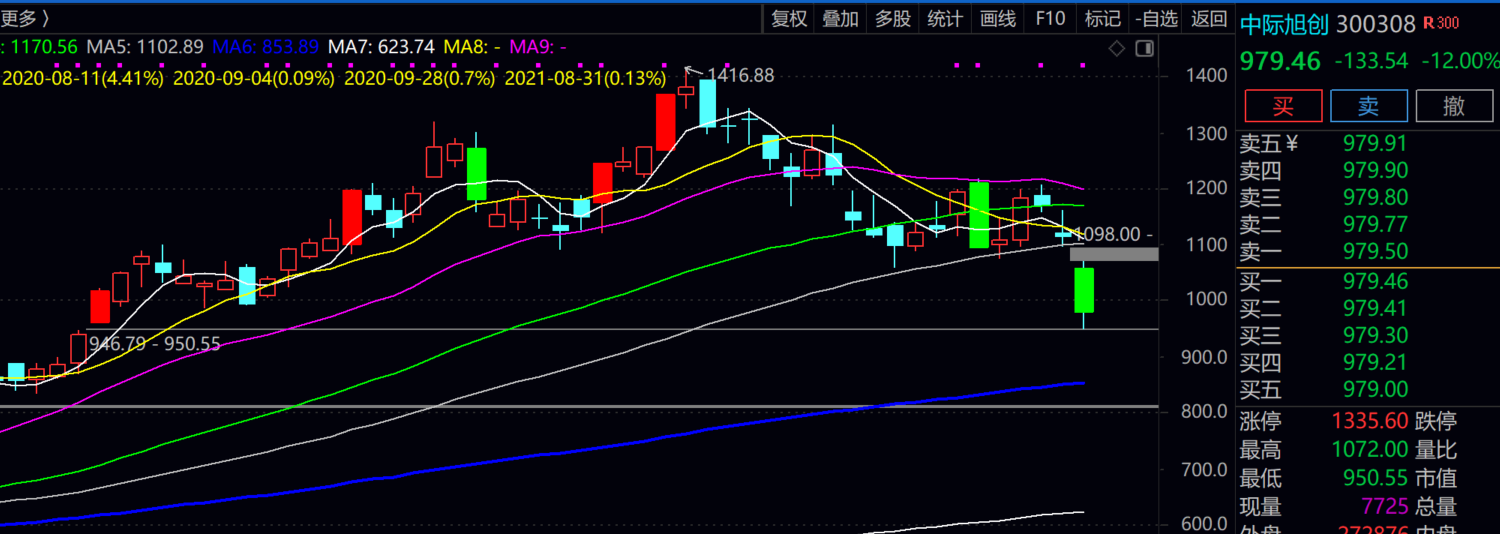The height and width of the screenshot is (534, 1500).
Task: Select 卖五 ask price 979.91
Action: pos(1375,144)
